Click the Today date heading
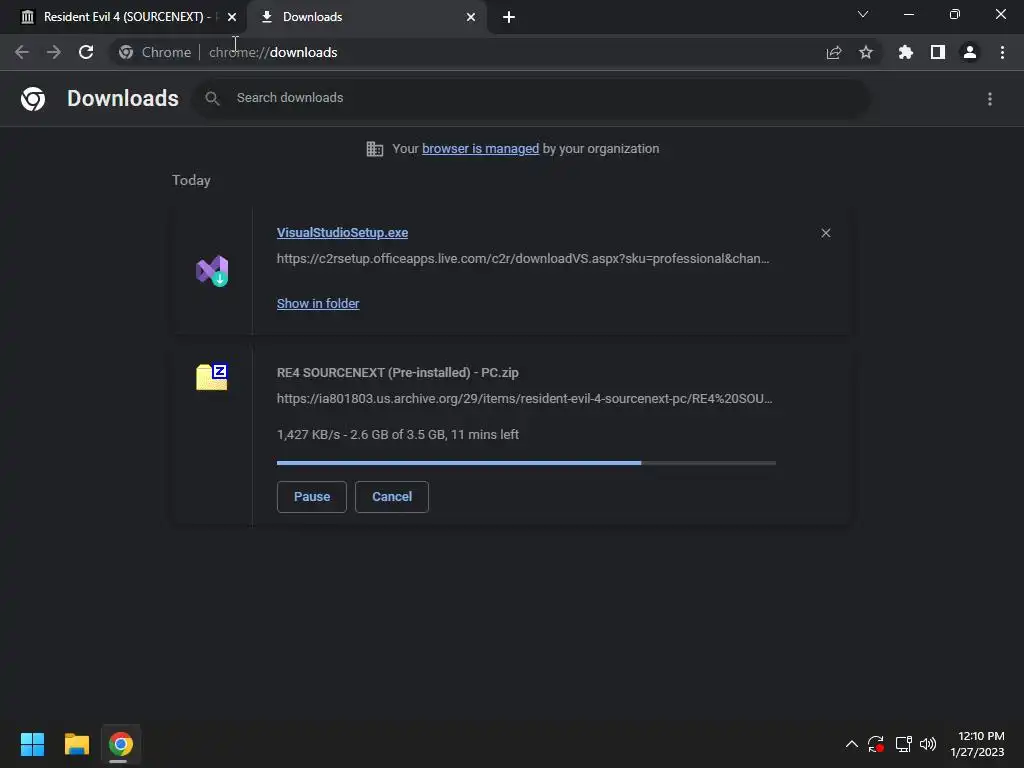 click(191, 180)
